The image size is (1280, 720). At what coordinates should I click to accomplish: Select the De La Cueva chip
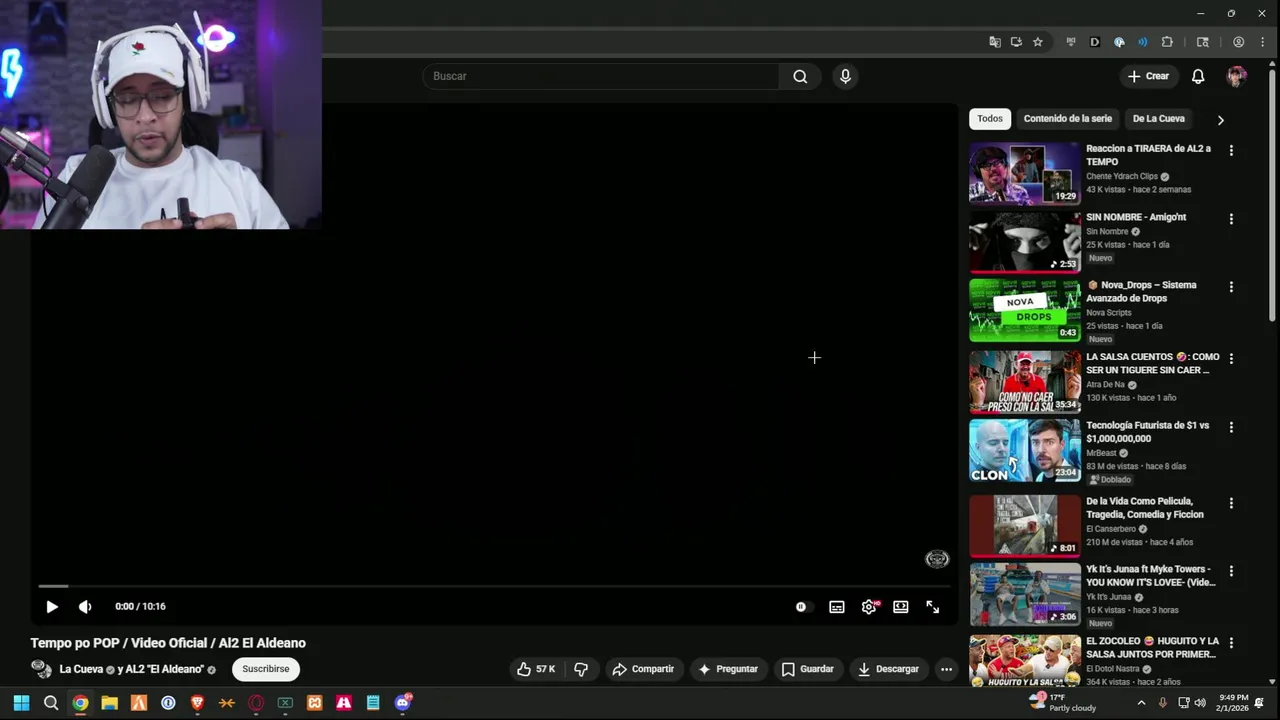[1158, 119]
